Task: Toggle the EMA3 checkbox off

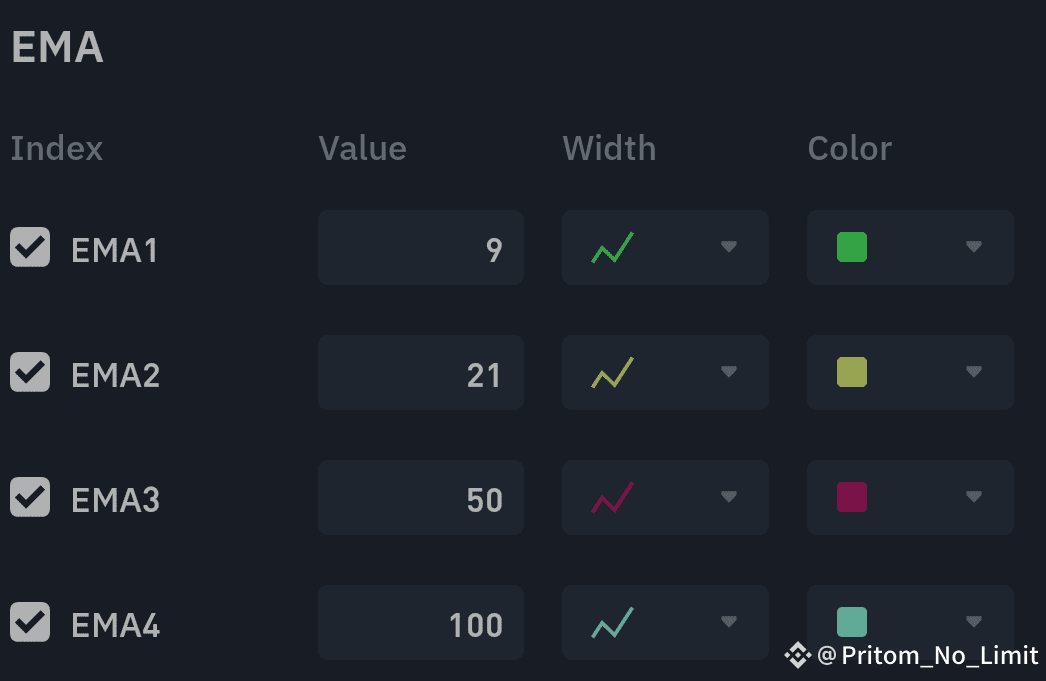Action: pyautogui.click(x=30, y=497)
